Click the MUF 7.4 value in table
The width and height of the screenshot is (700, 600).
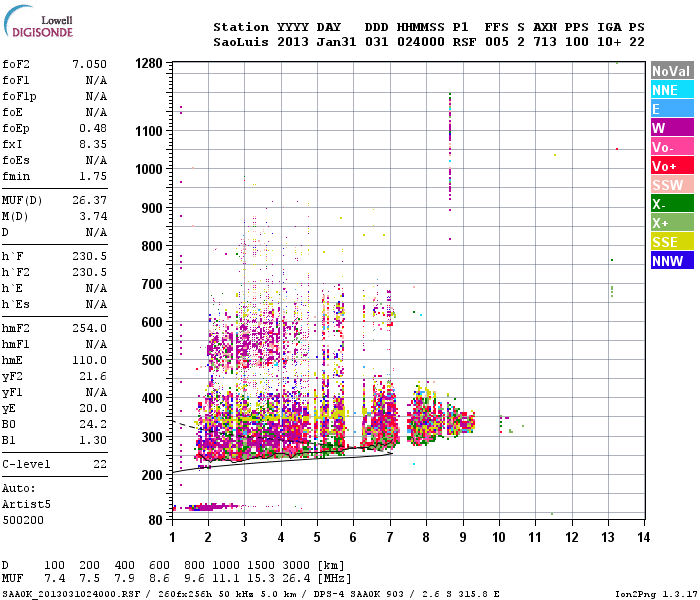click(54, 579)
